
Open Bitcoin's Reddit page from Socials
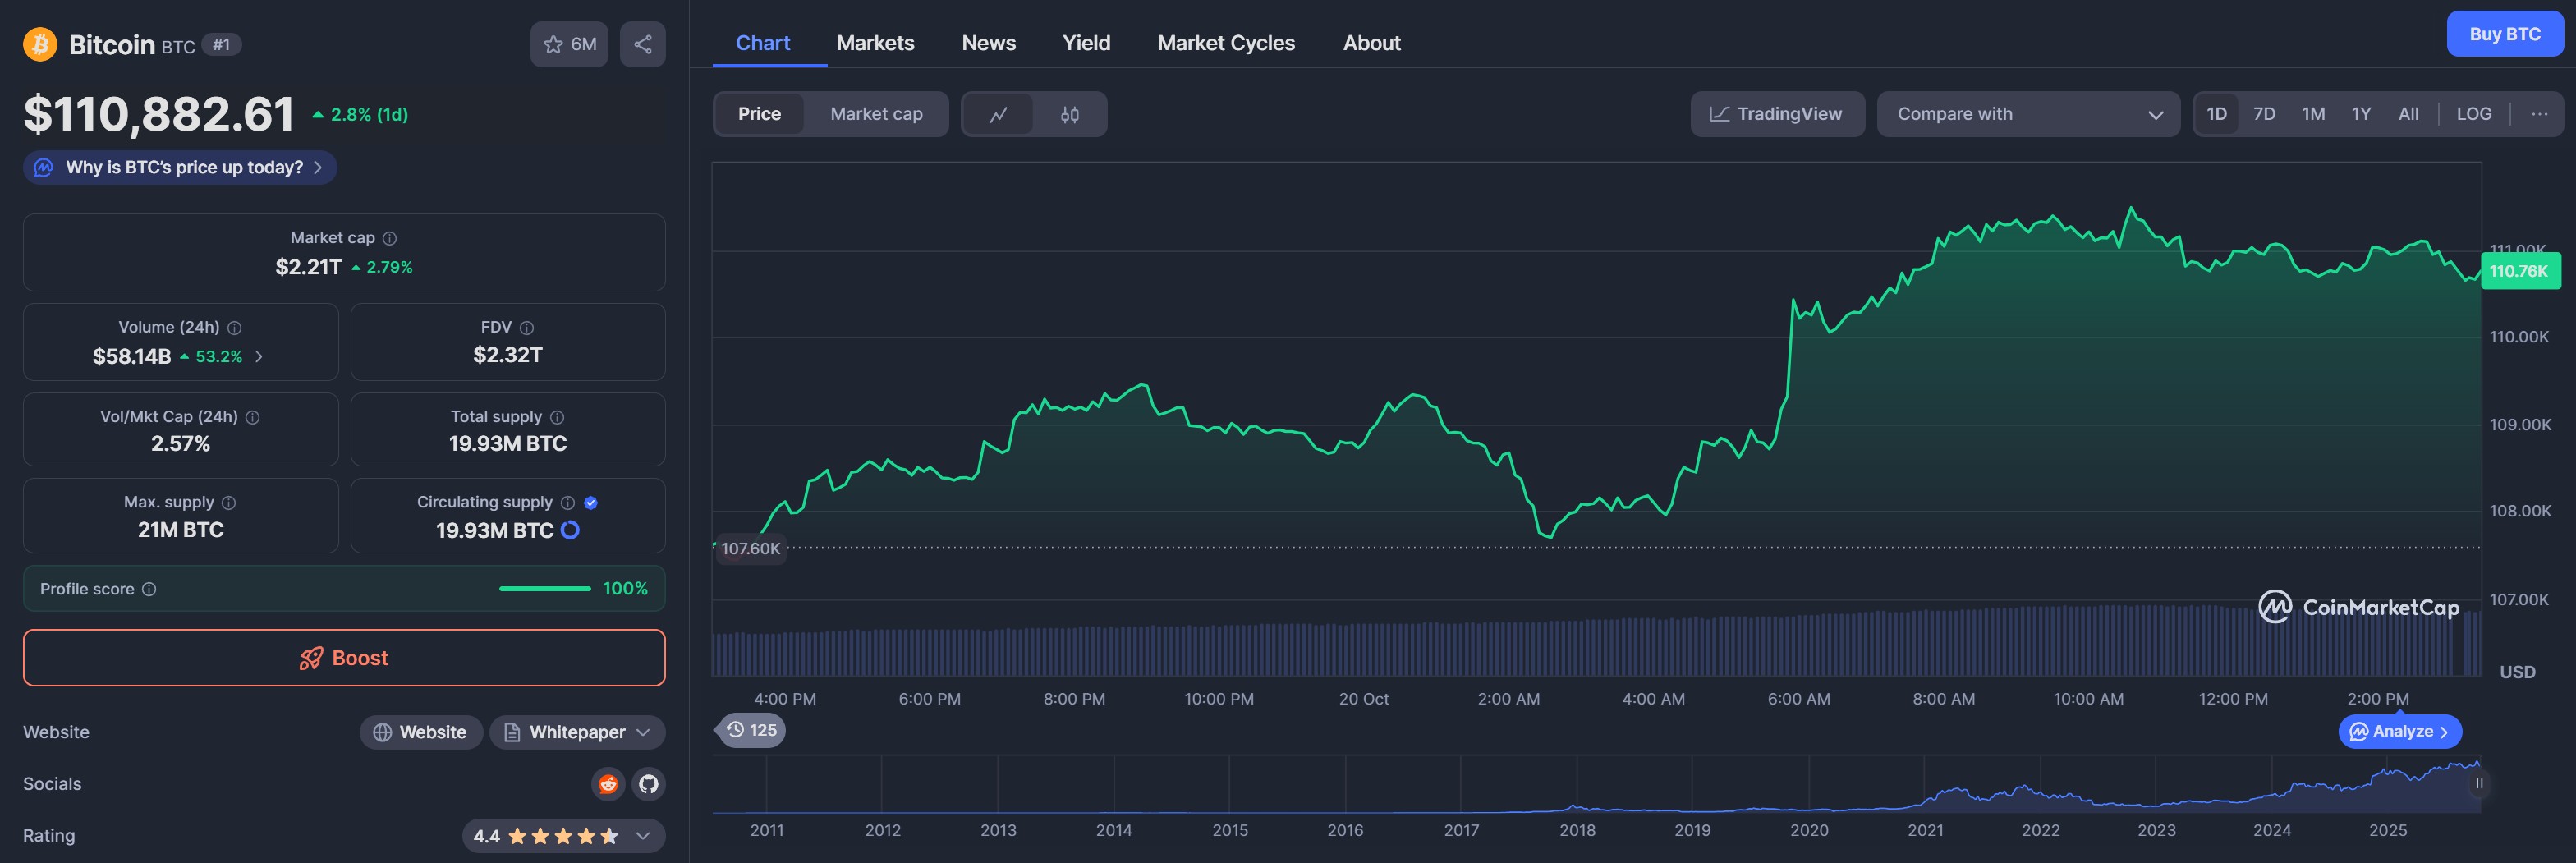[609, 784]
